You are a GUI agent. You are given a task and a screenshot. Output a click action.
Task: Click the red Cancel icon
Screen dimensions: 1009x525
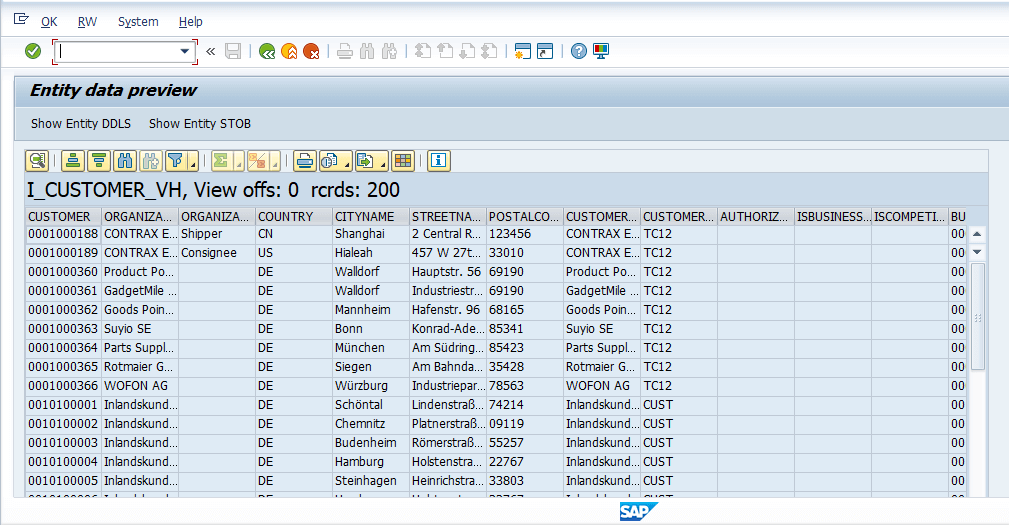[311, 51]
